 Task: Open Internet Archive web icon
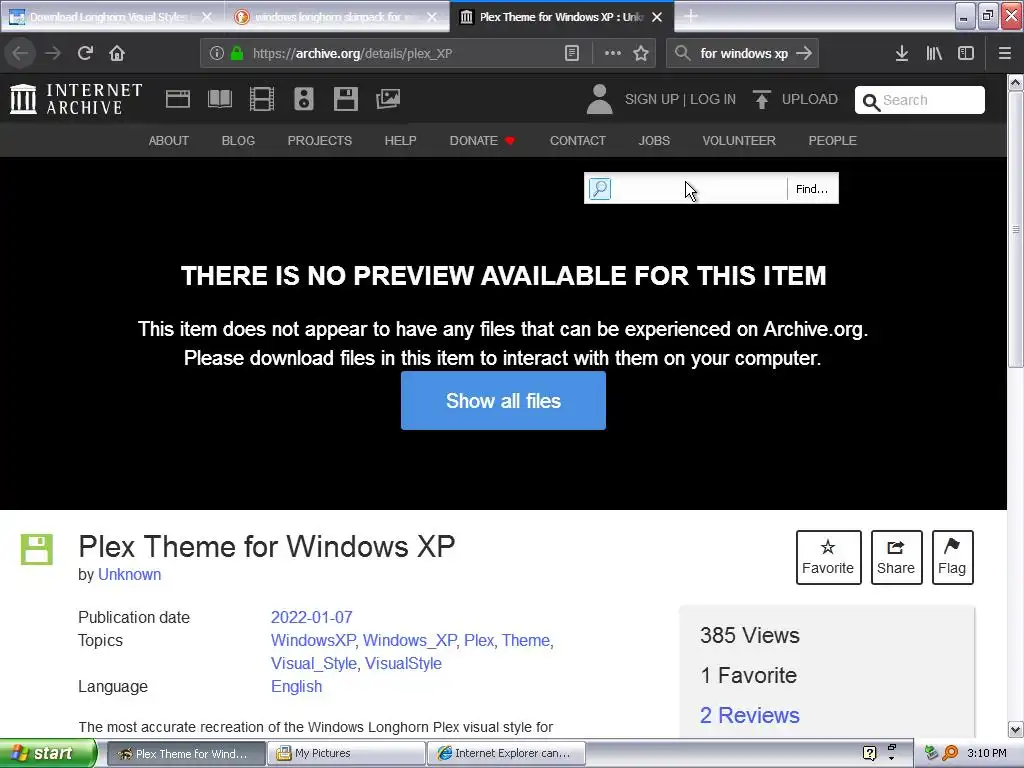[178, 99]
